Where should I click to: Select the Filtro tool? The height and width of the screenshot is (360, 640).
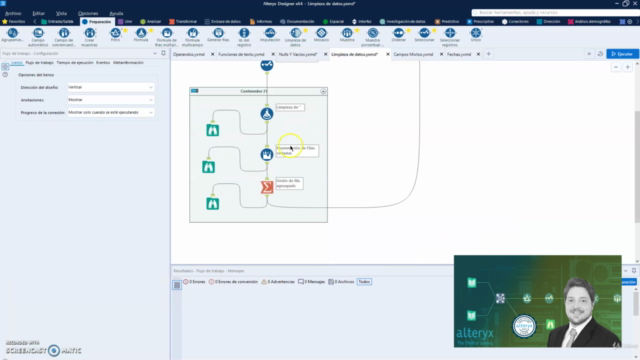[116, 35]
